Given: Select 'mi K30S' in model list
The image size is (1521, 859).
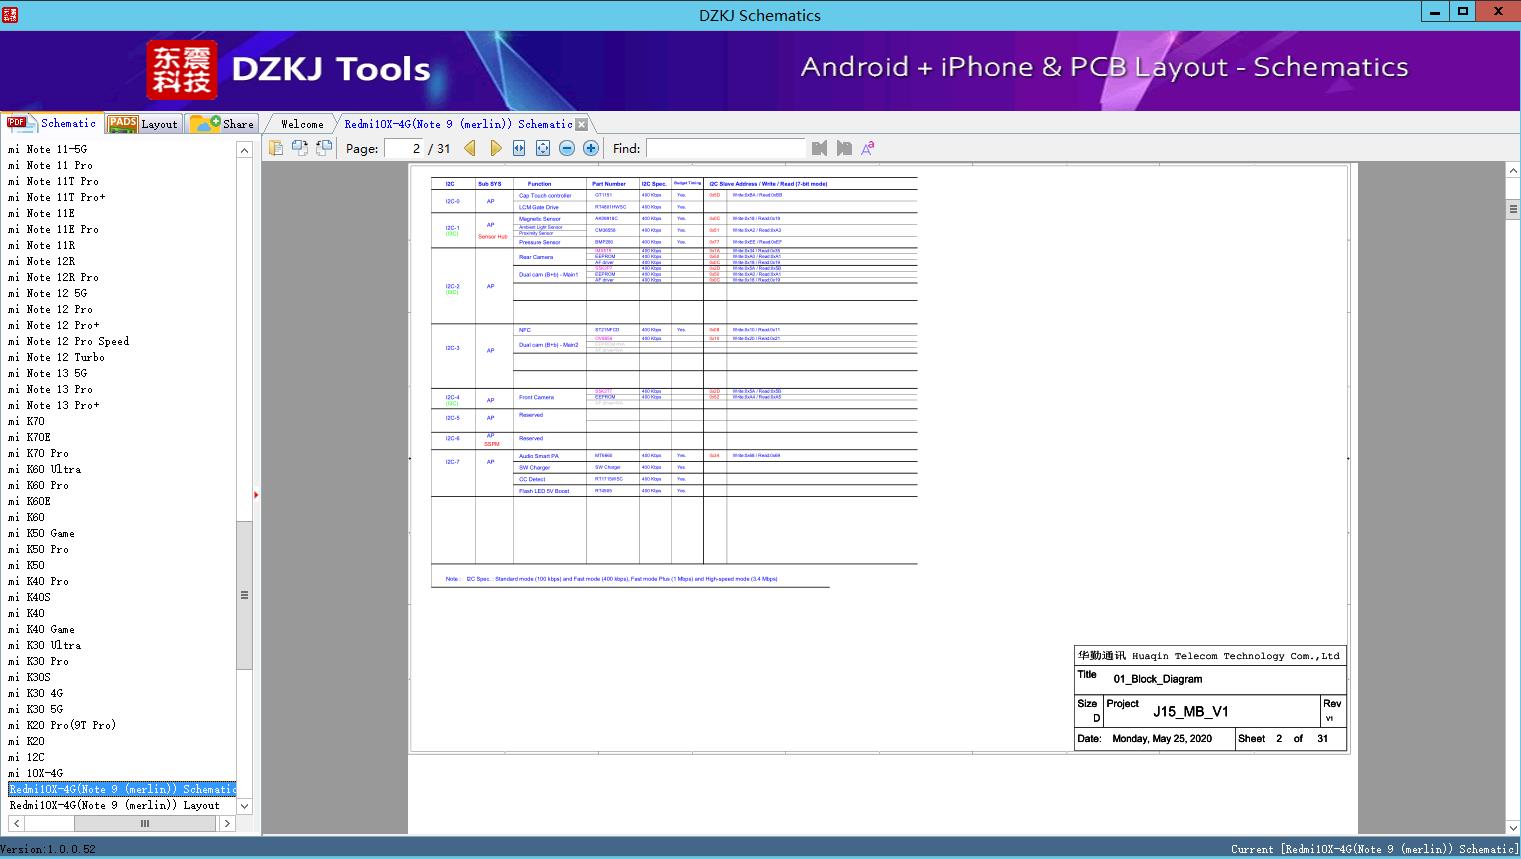Looking at the screenshot, I should (x=29, y=677).
